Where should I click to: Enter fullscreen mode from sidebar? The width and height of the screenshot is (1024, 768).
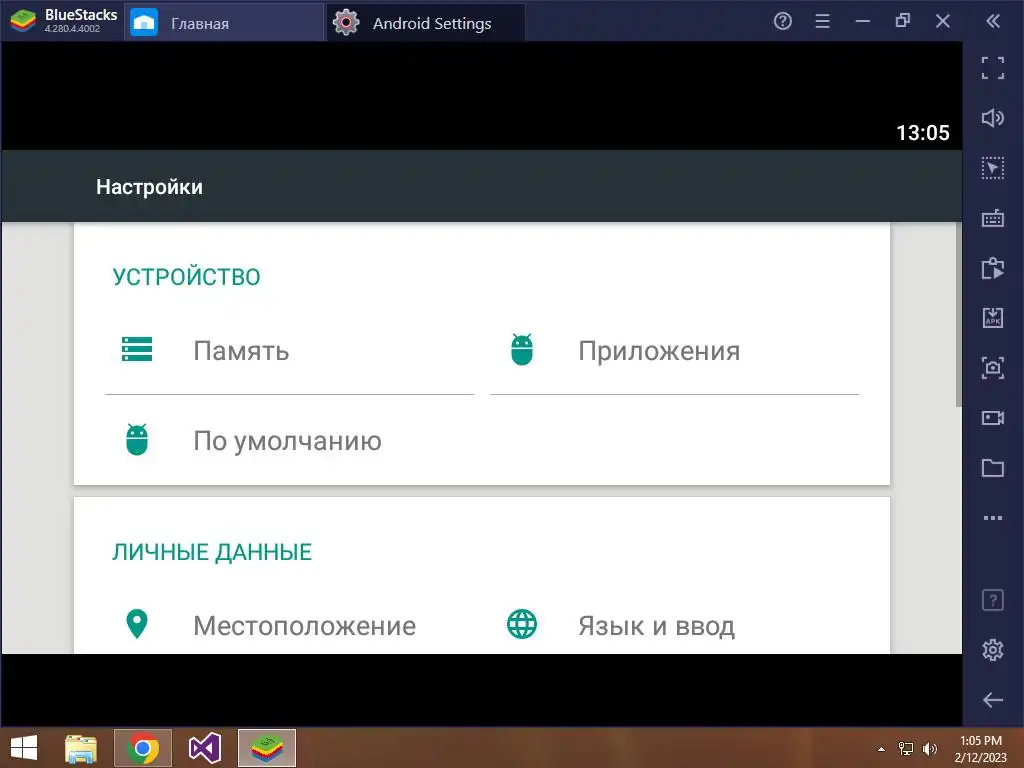pyautogui.click(x=993, y=68)
